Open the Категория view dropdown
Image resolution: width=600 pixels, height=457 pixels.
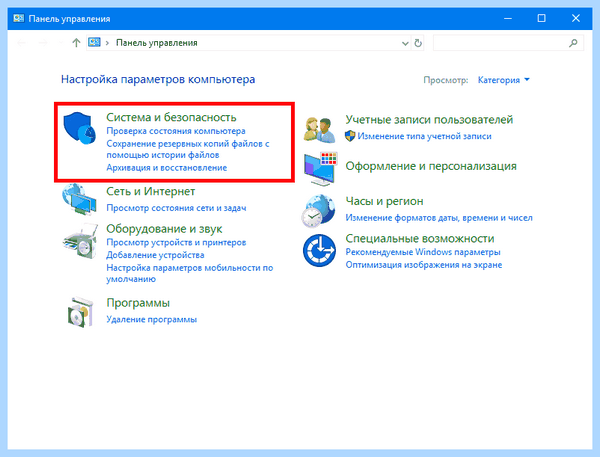504,80
